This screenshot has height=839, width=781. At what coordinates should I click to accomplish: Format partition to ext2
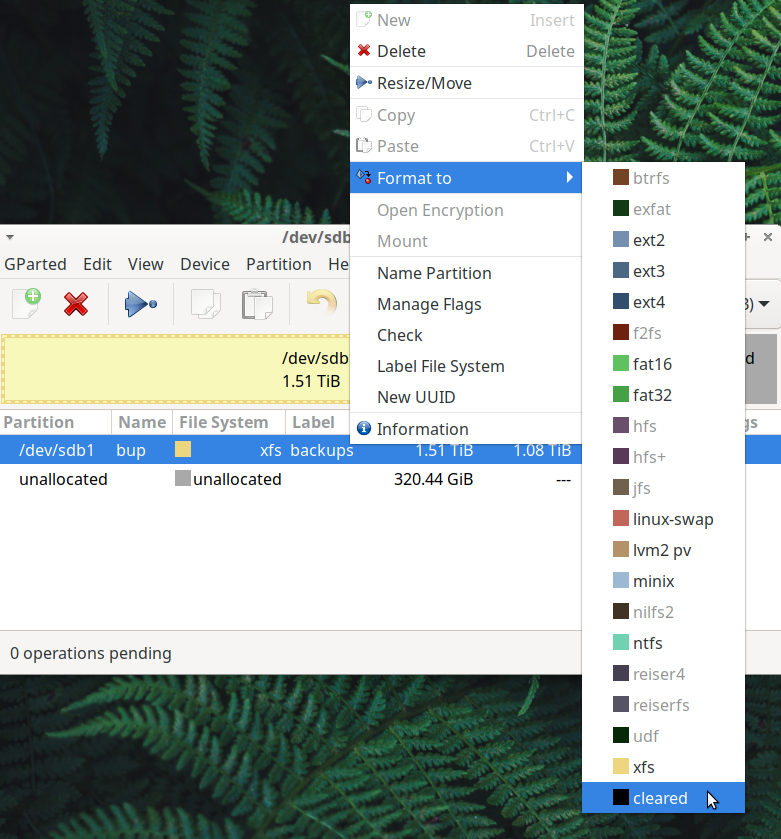coord(663,240)
